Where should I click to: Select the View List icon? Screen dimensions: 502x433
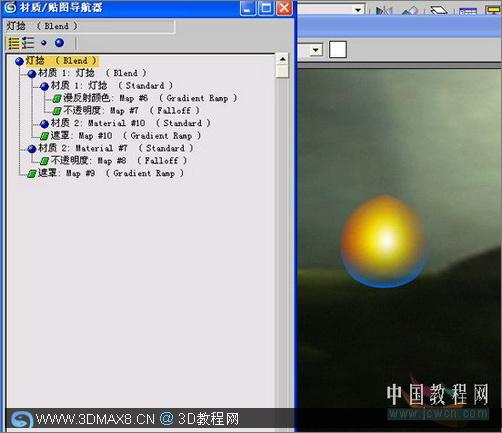click(x=13, y=43)
